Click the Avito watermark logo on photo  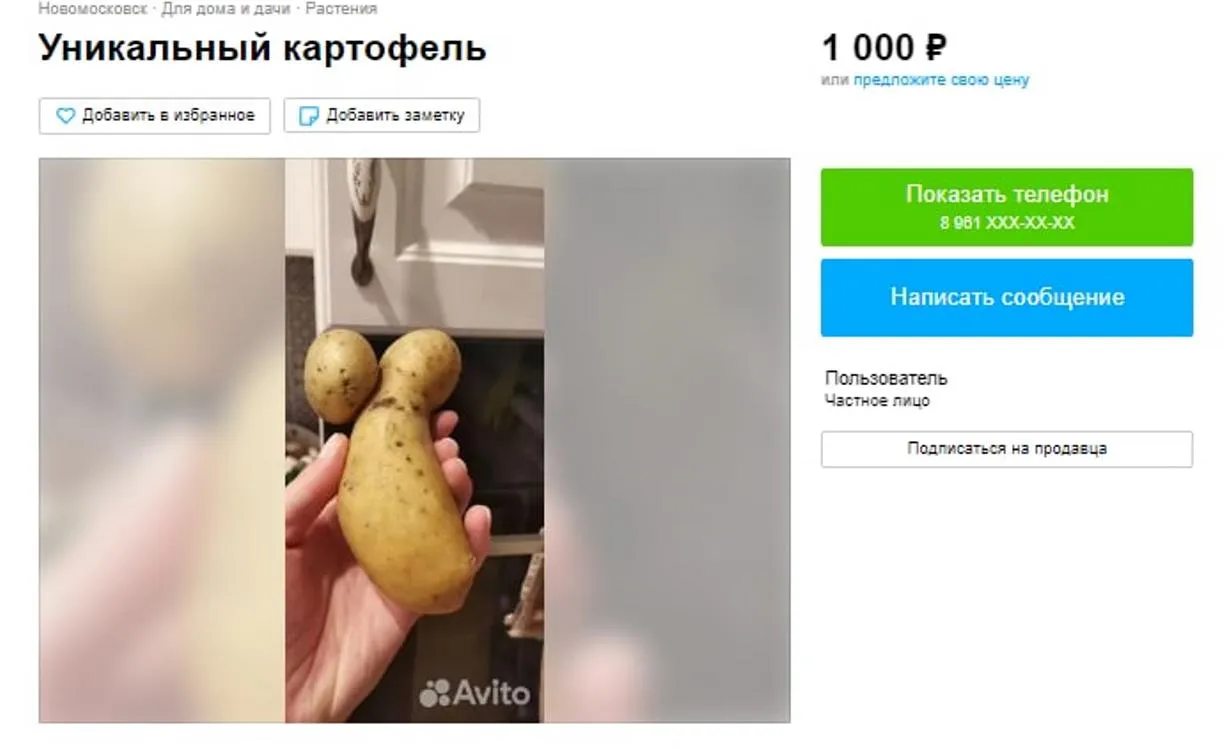(475, 692)
